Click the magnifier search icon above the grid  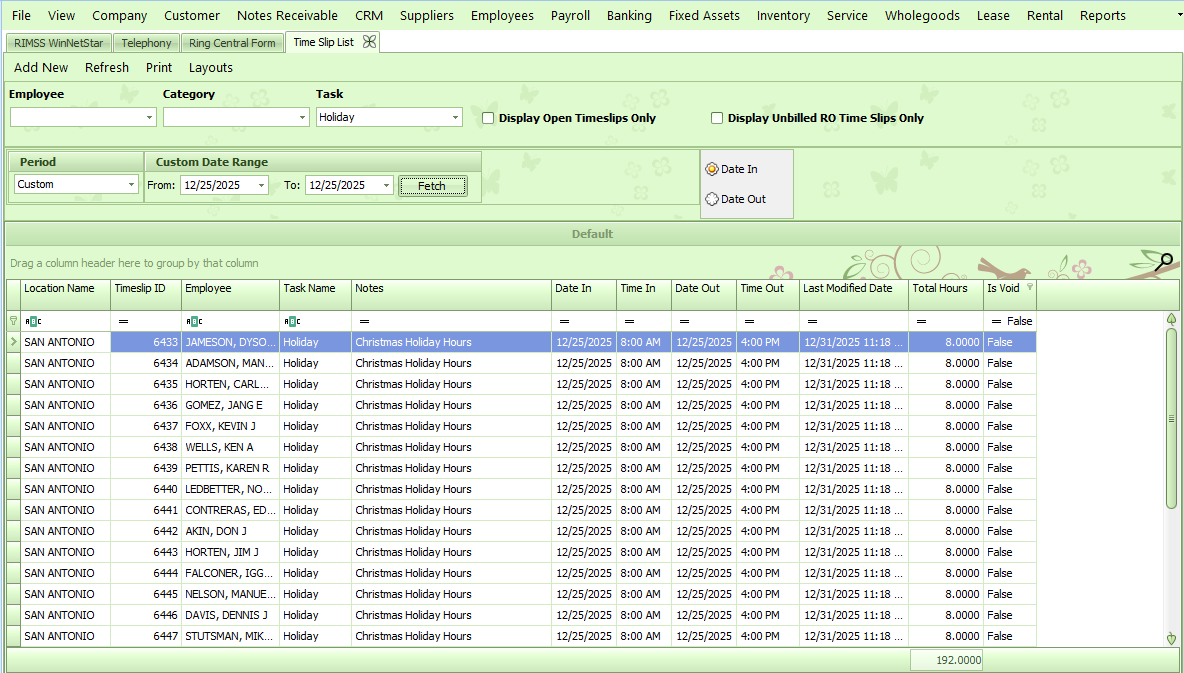tap(1163, 263)
